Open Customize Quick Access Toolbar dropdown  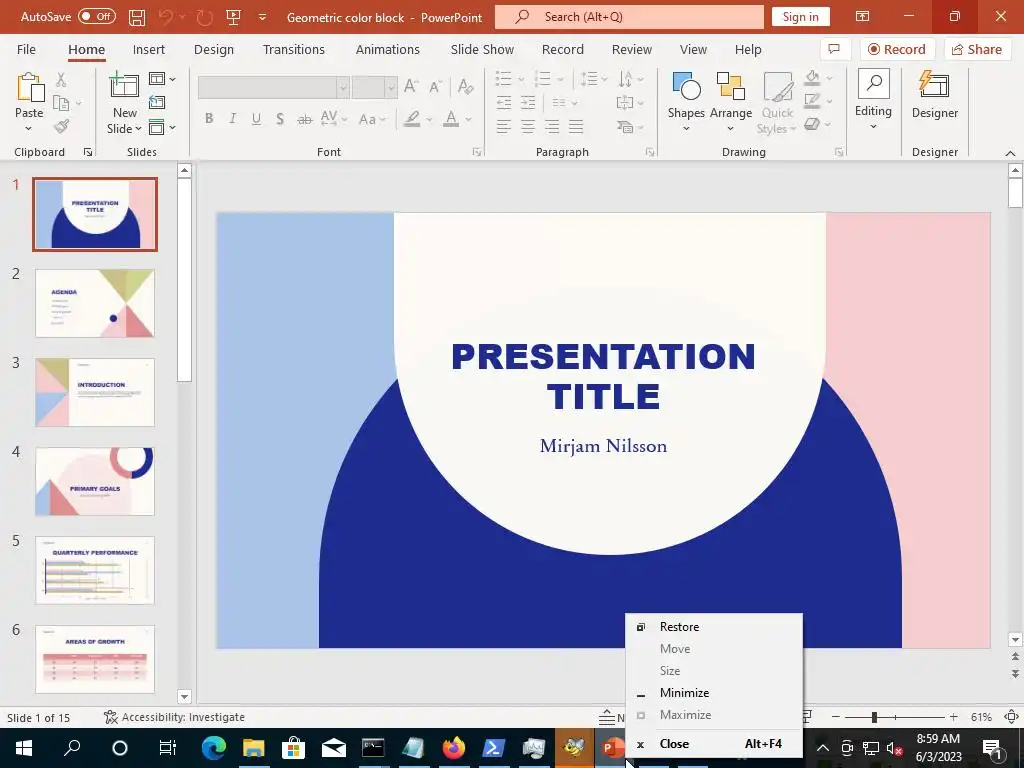[x=263, y=18]
